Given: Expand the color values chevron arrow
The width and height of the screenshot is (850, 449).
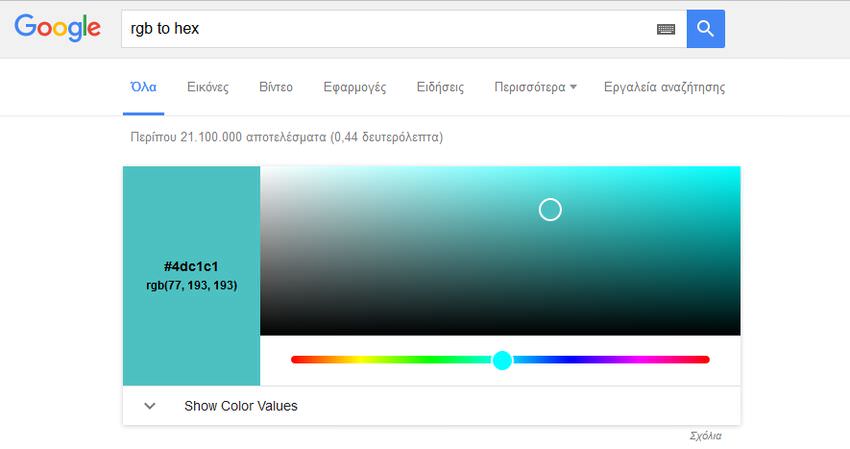Looking at the screenshot, I should coord(150,406).
